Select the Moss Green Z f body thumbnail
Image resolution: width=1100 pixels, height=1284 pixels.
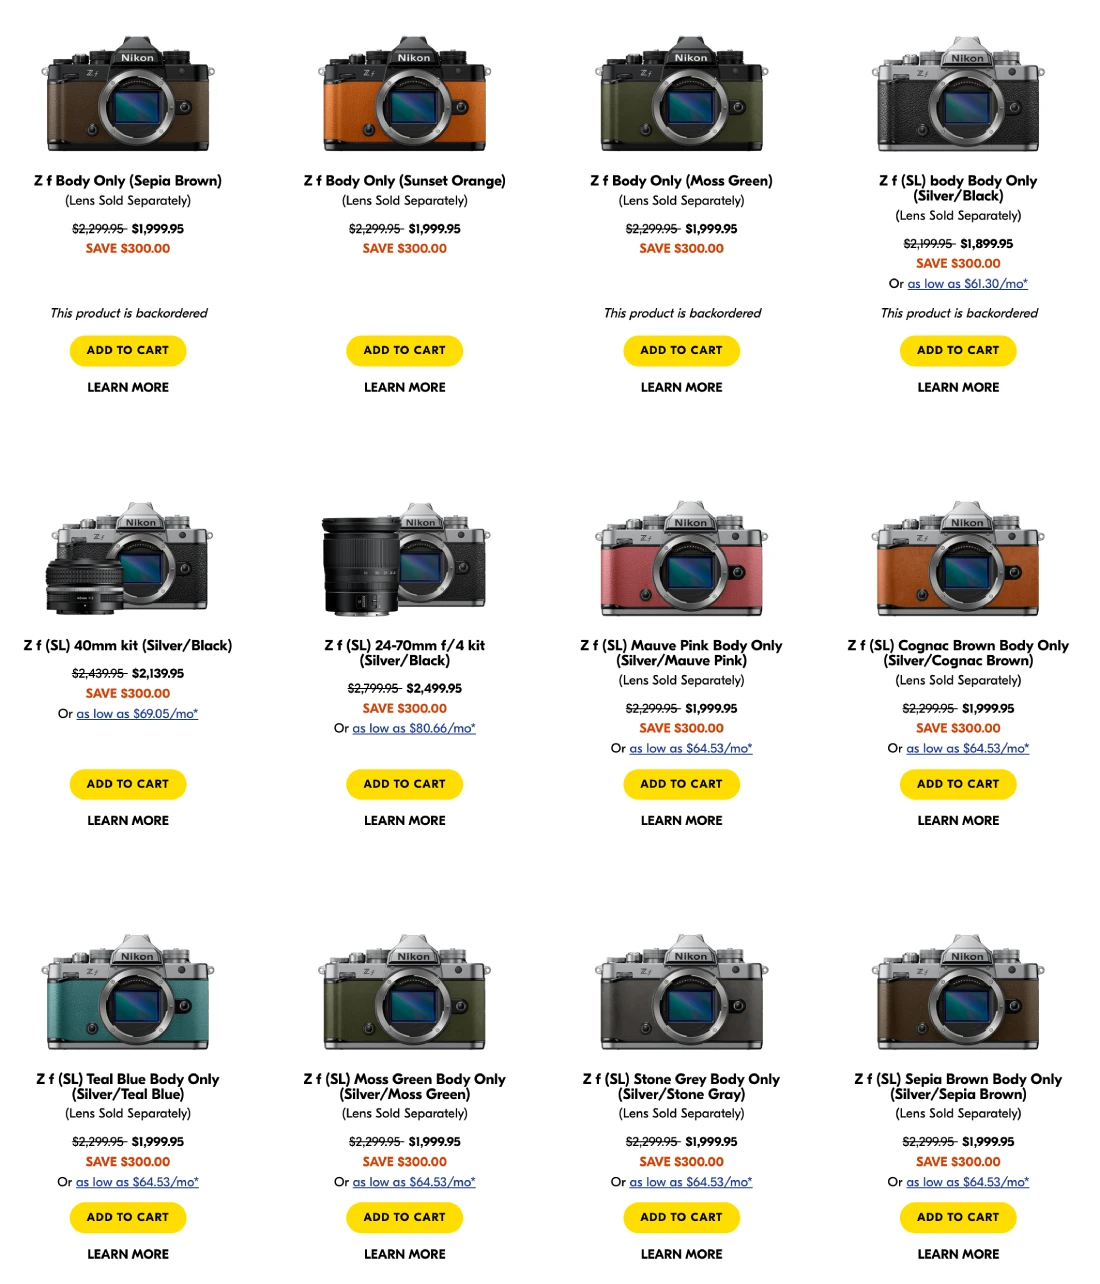coord(681,93)
